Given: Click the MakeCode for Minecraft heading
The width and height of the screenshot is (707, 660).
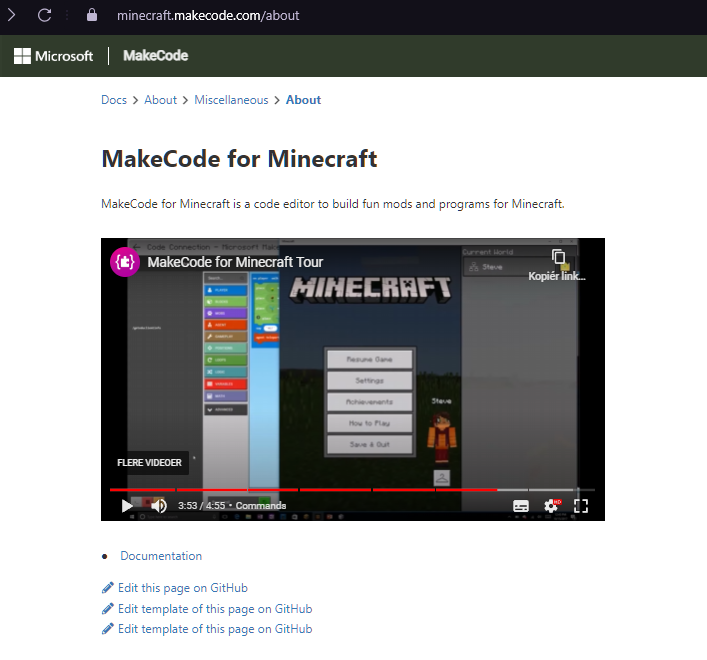Looking at the screenshot, I should point(239,159).
